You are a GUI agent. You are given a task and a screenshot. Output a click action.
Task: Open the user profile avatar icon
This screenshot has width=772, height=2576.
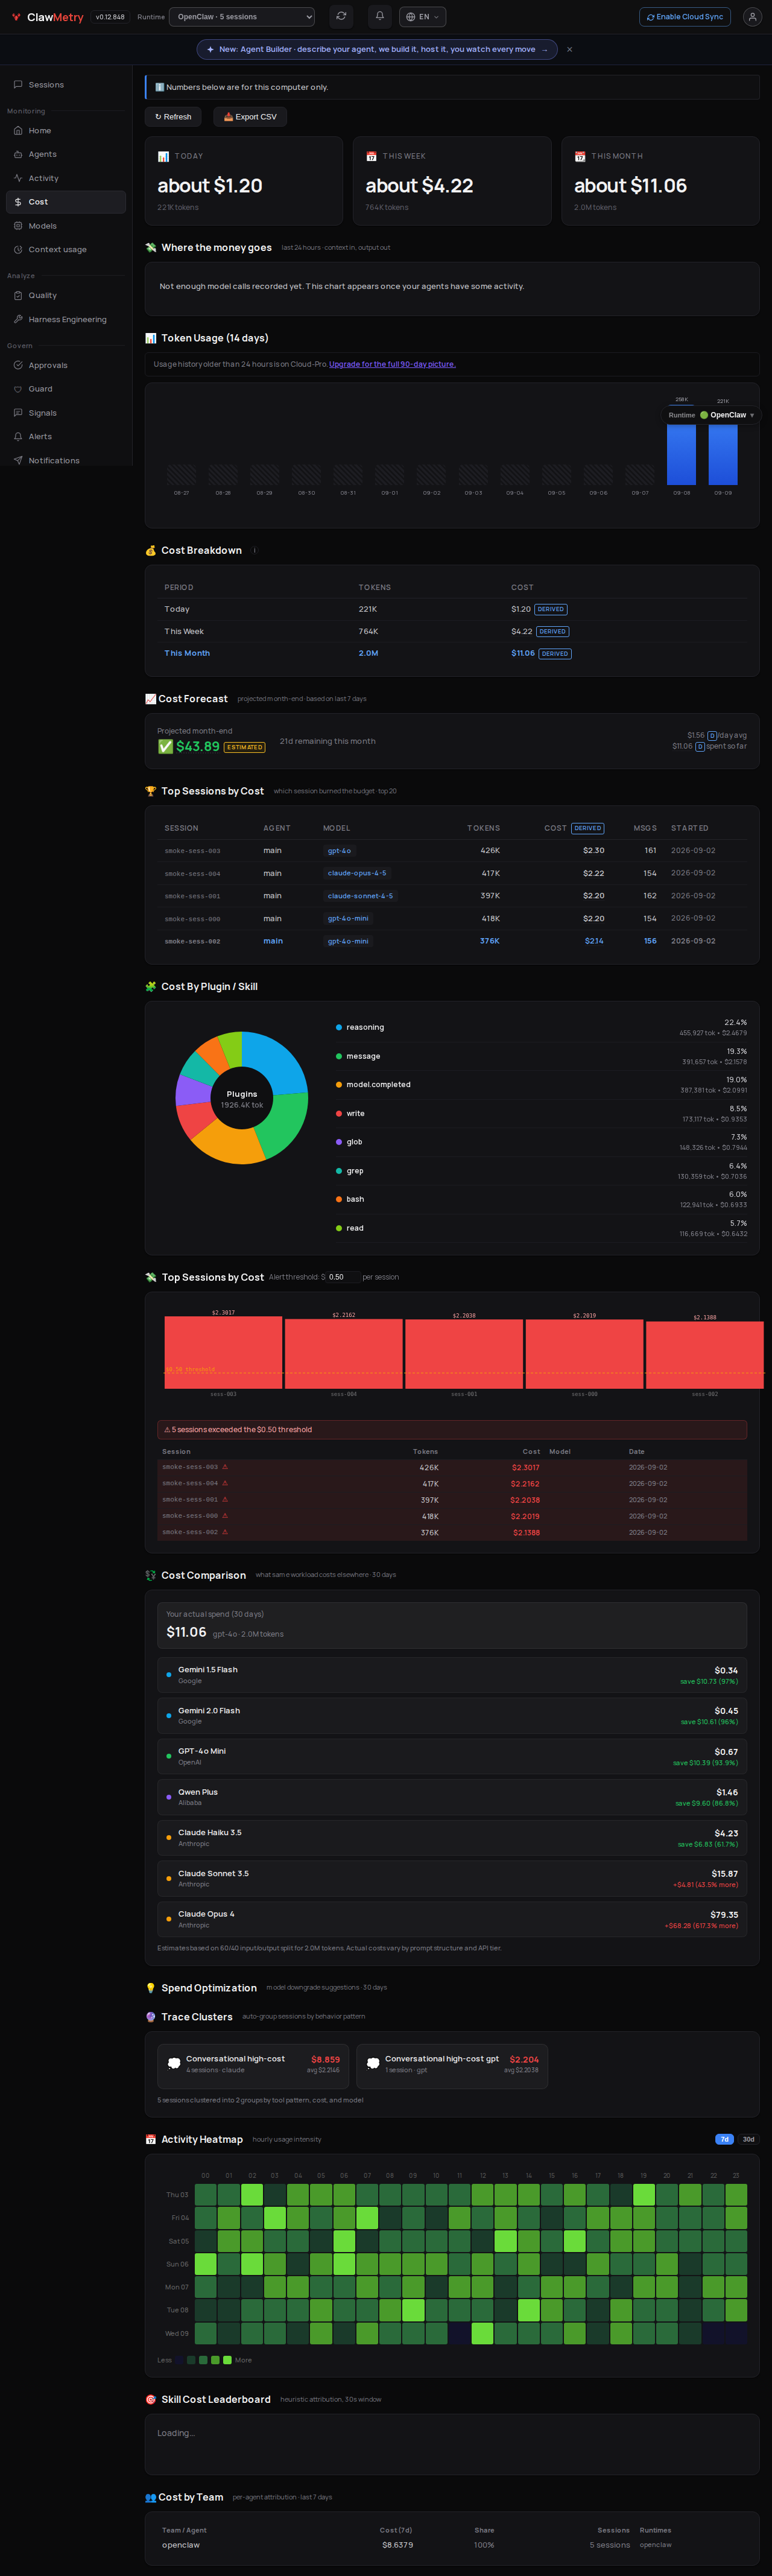pyautogui.click(x=752, y=17)
